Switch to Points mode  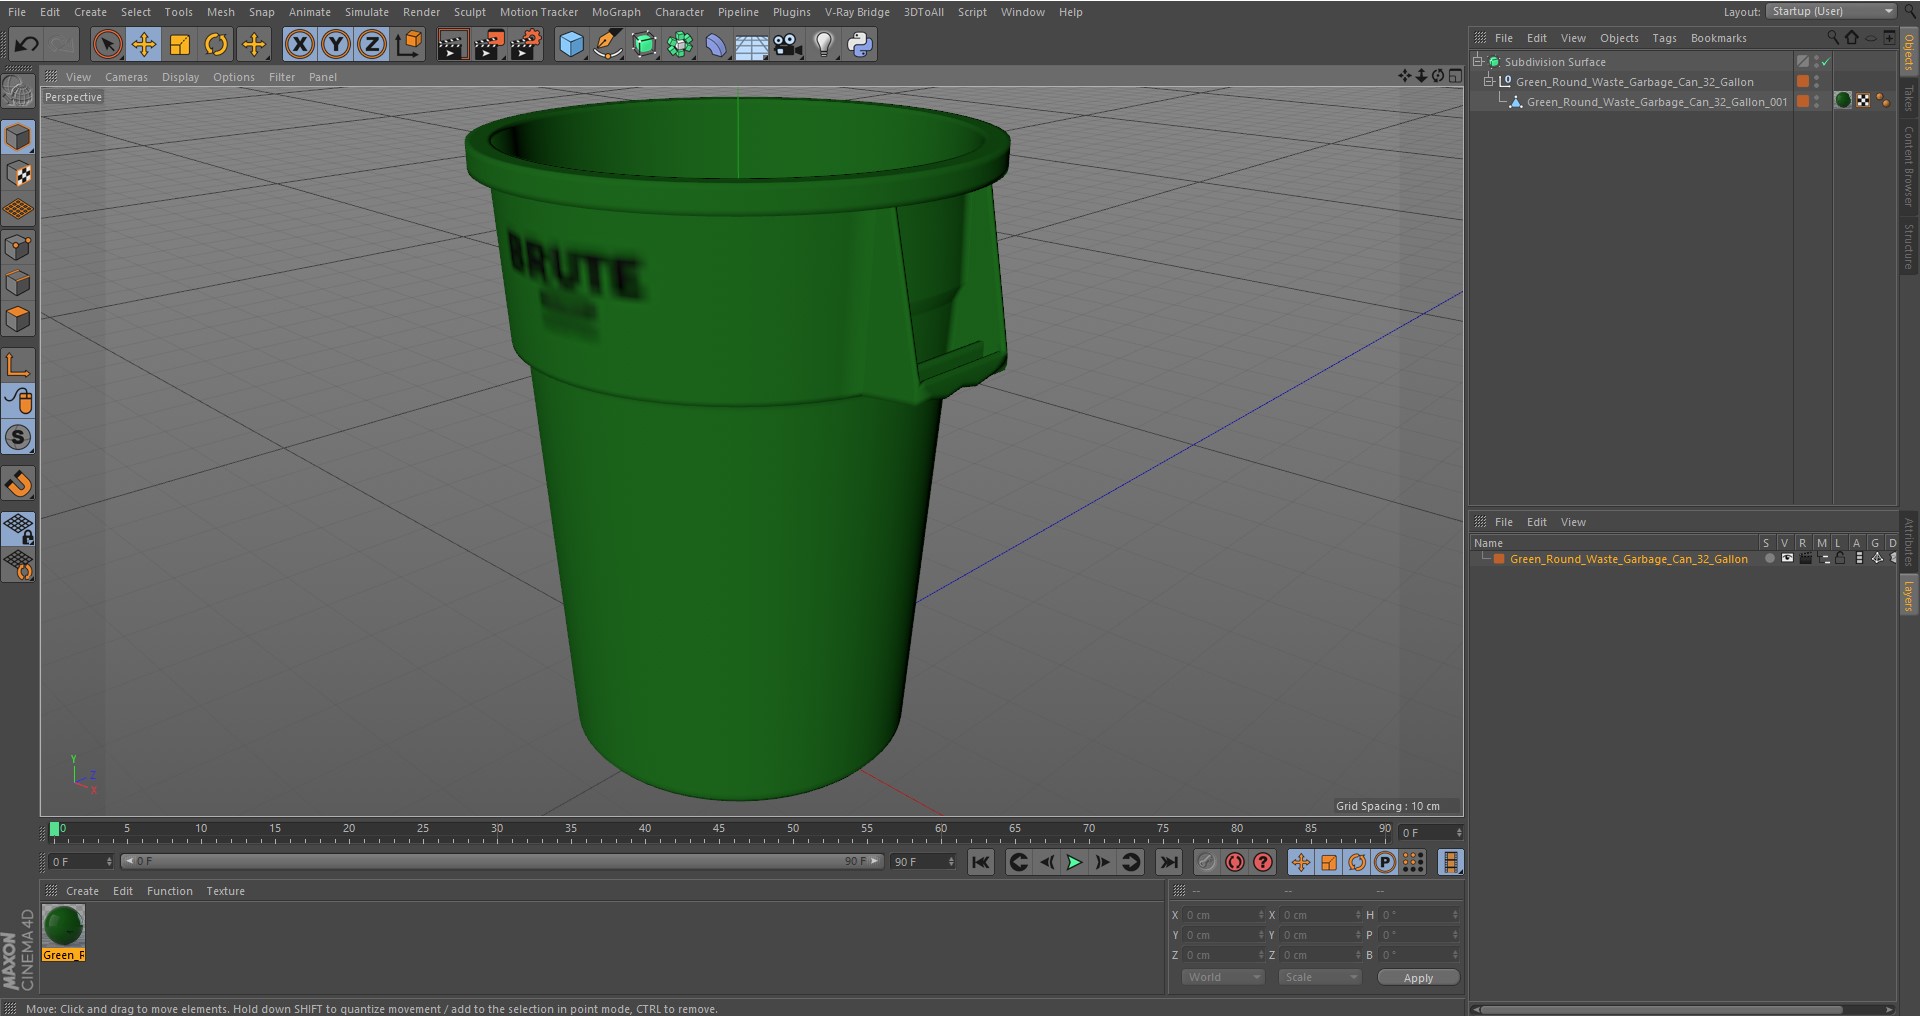pos(18,247)
